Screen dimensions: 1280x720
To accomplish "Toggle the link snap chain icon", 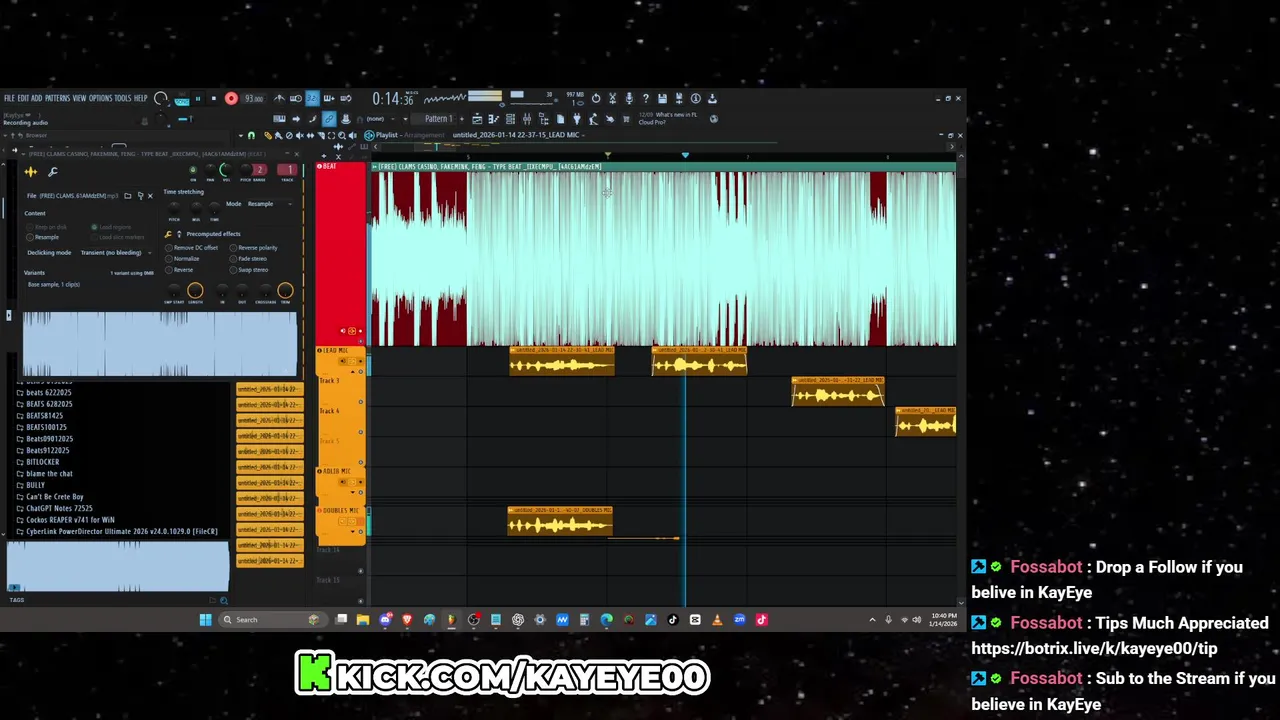I will tap(329, 119).
